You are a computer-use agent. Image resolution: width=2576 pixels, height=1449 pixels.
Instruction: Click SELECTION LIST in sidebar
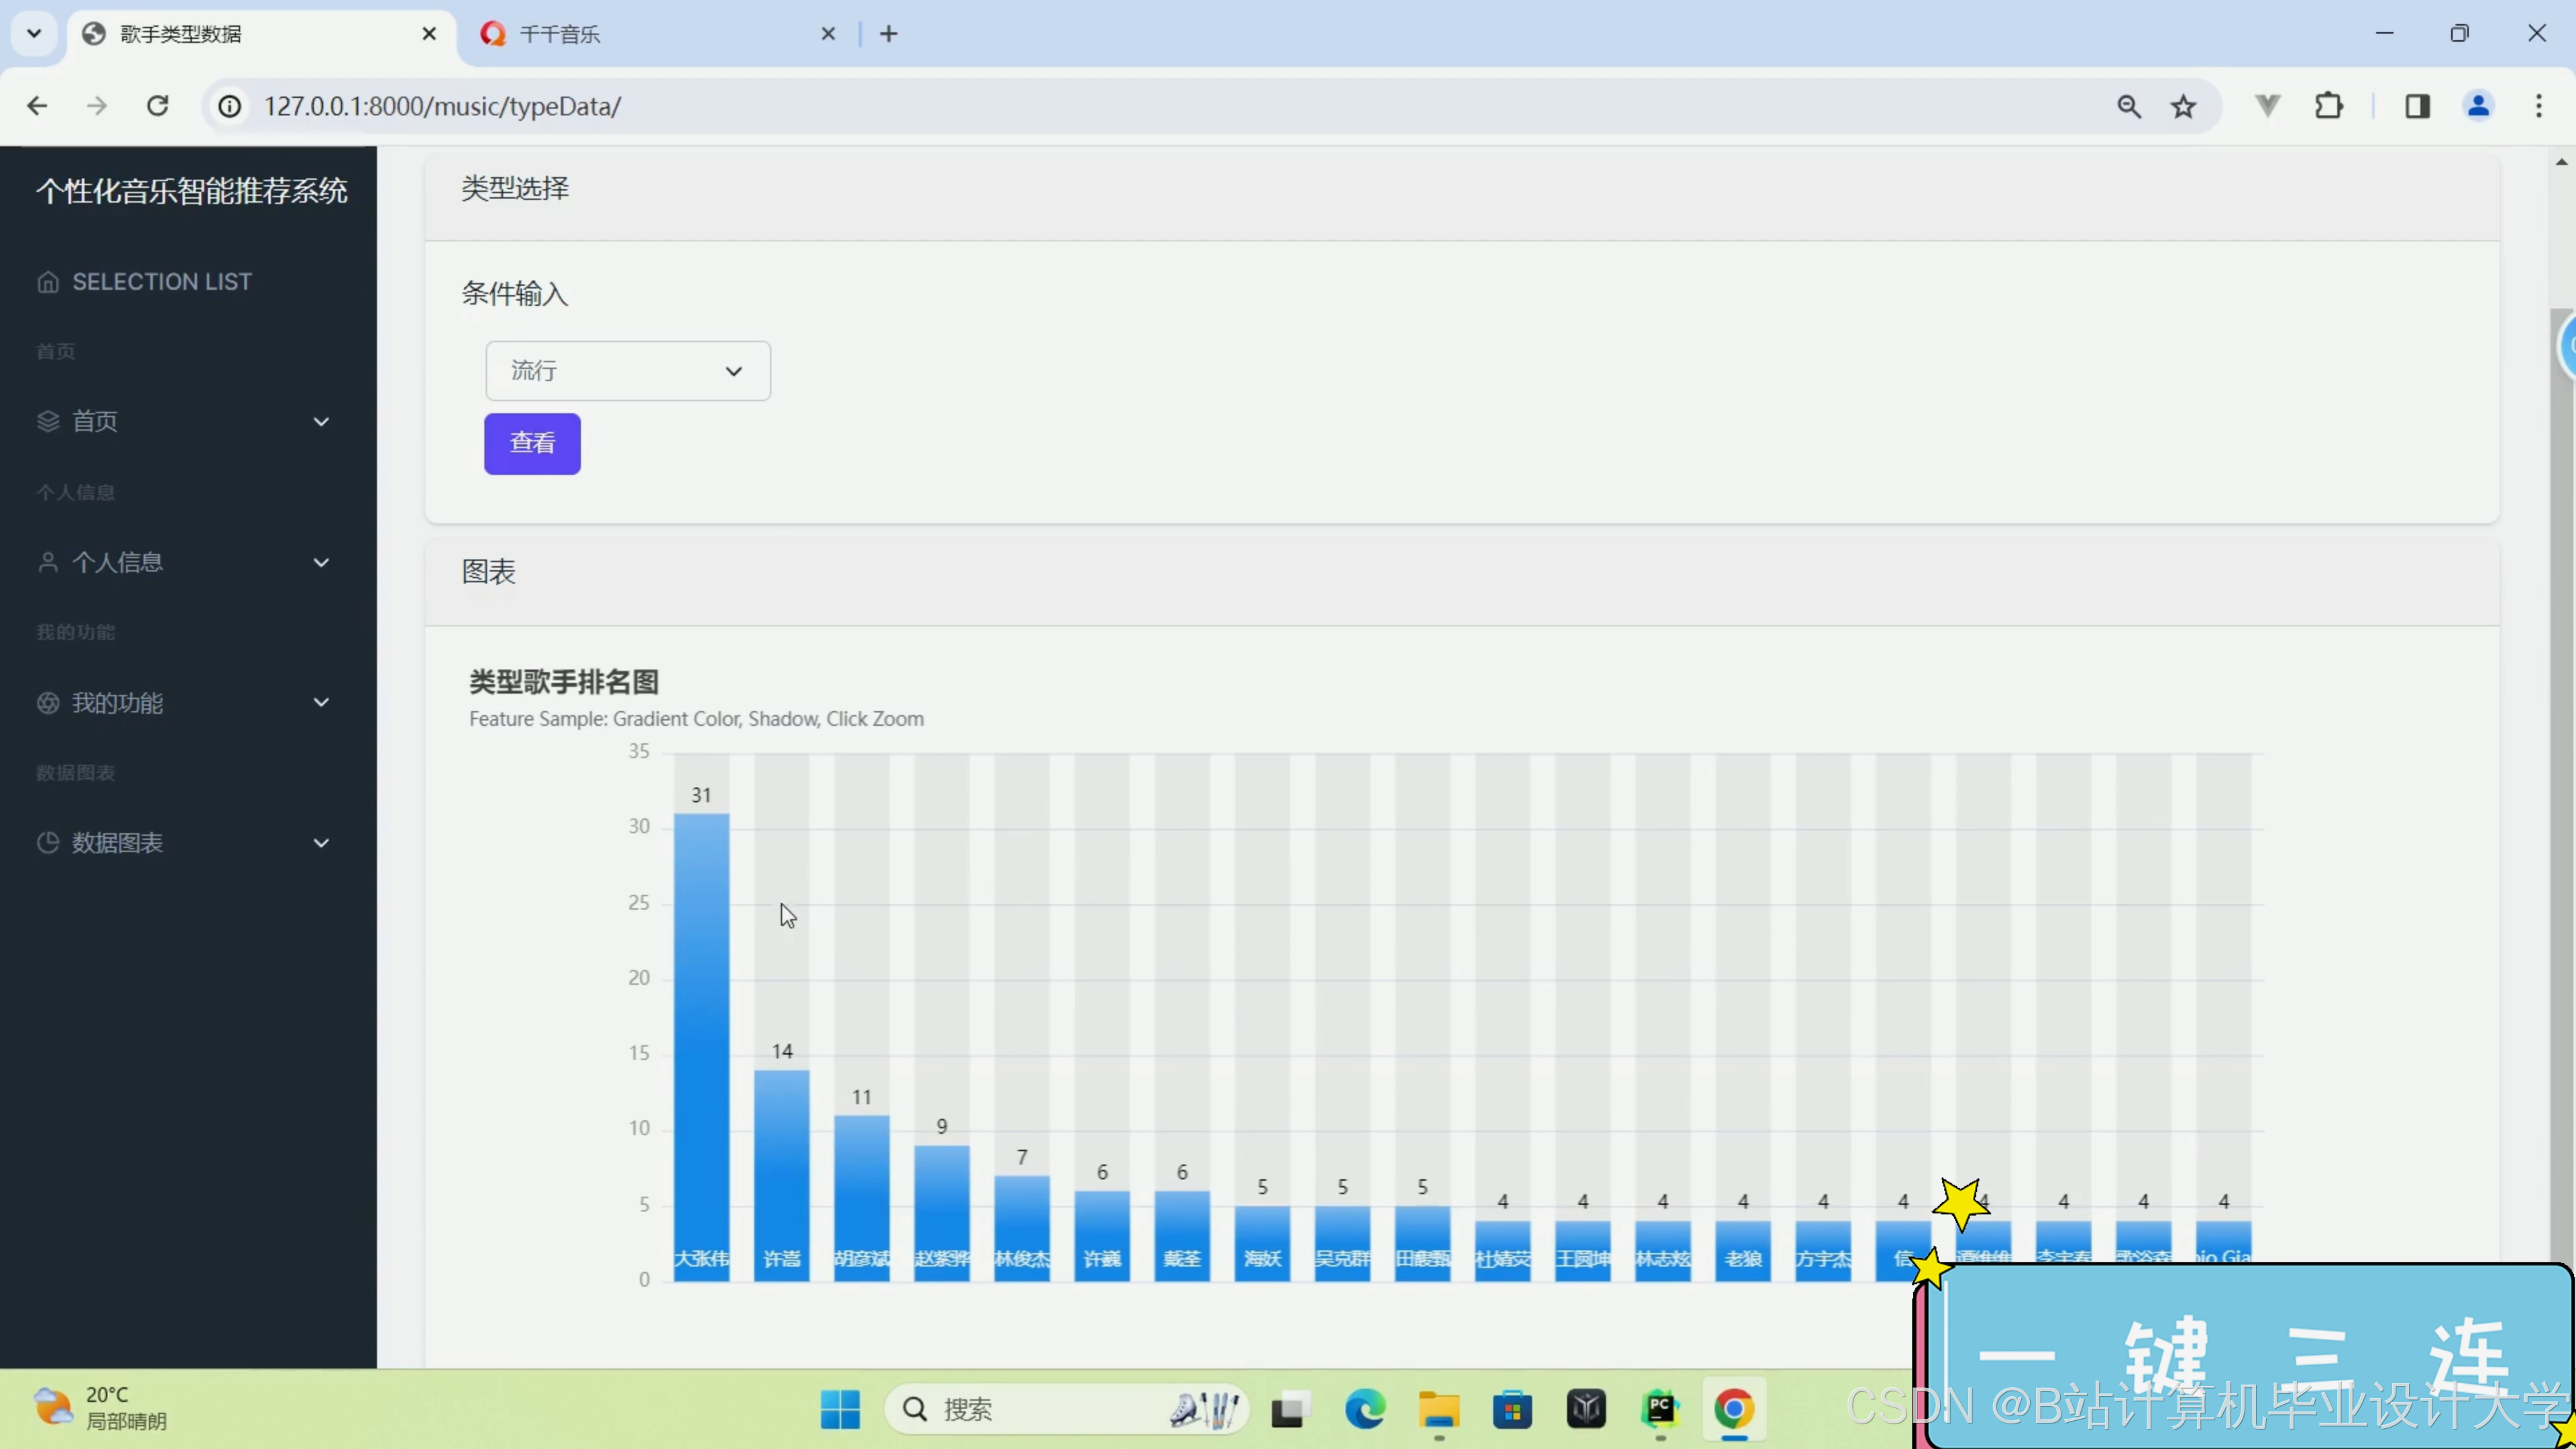coord(161,282)
